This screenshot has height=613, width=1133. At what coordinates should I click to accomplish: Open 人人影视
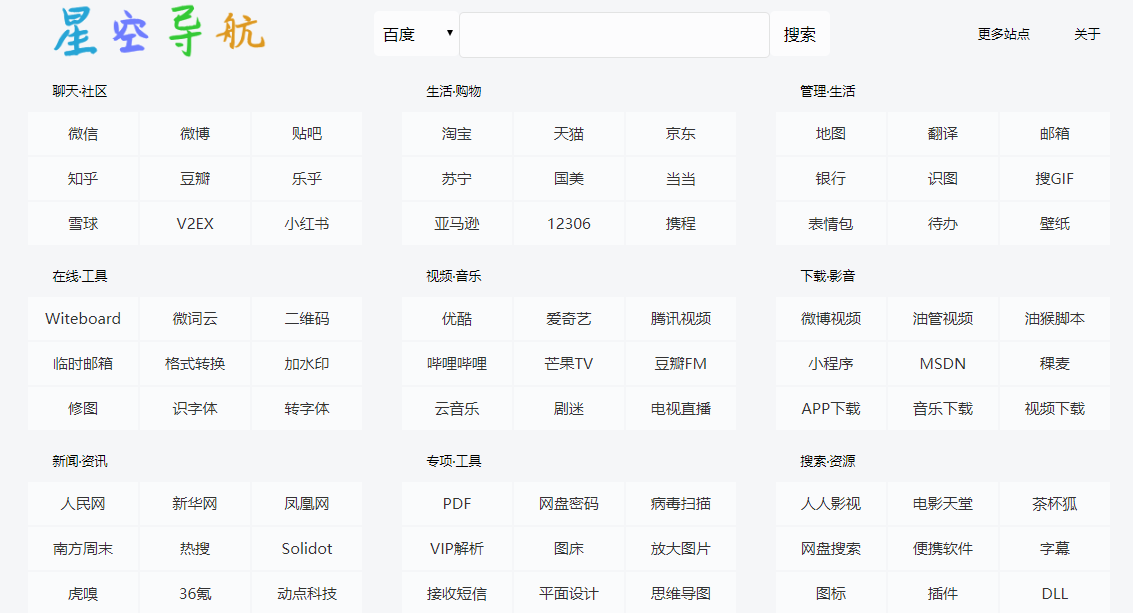pyautogui.click(x=831, y=504)
